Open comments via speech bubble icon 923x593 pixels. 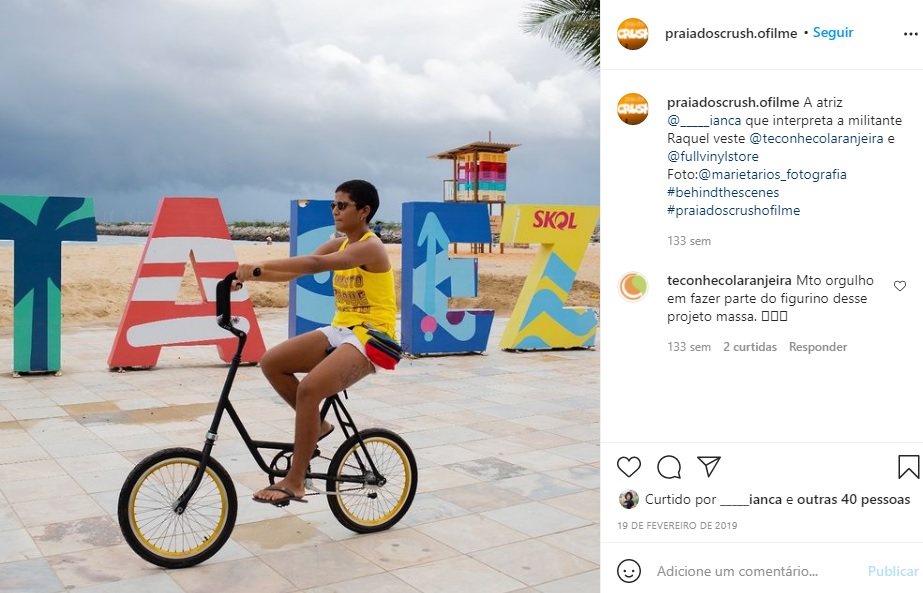(669, 466)
